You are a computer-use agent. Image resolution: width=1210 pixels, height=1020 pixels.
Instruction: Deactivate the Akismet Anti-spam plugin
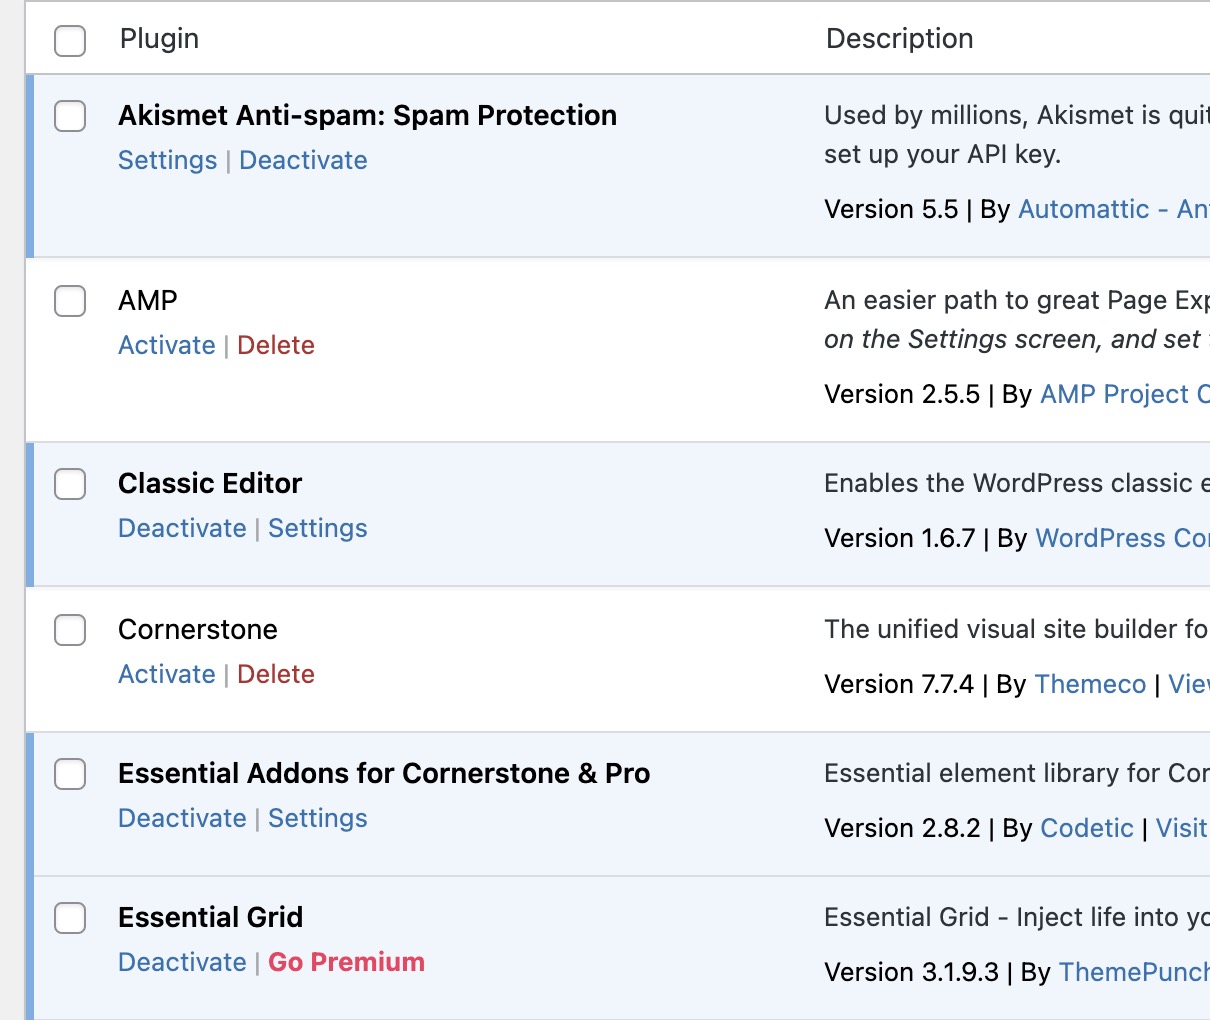[x=303, y=160]
